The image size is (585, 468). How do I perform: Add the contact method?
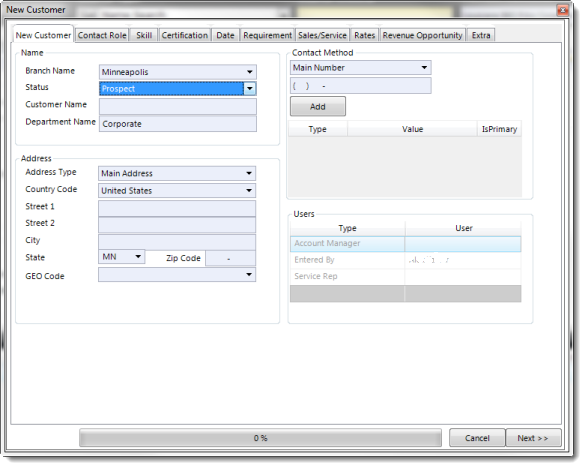[318, 107]
